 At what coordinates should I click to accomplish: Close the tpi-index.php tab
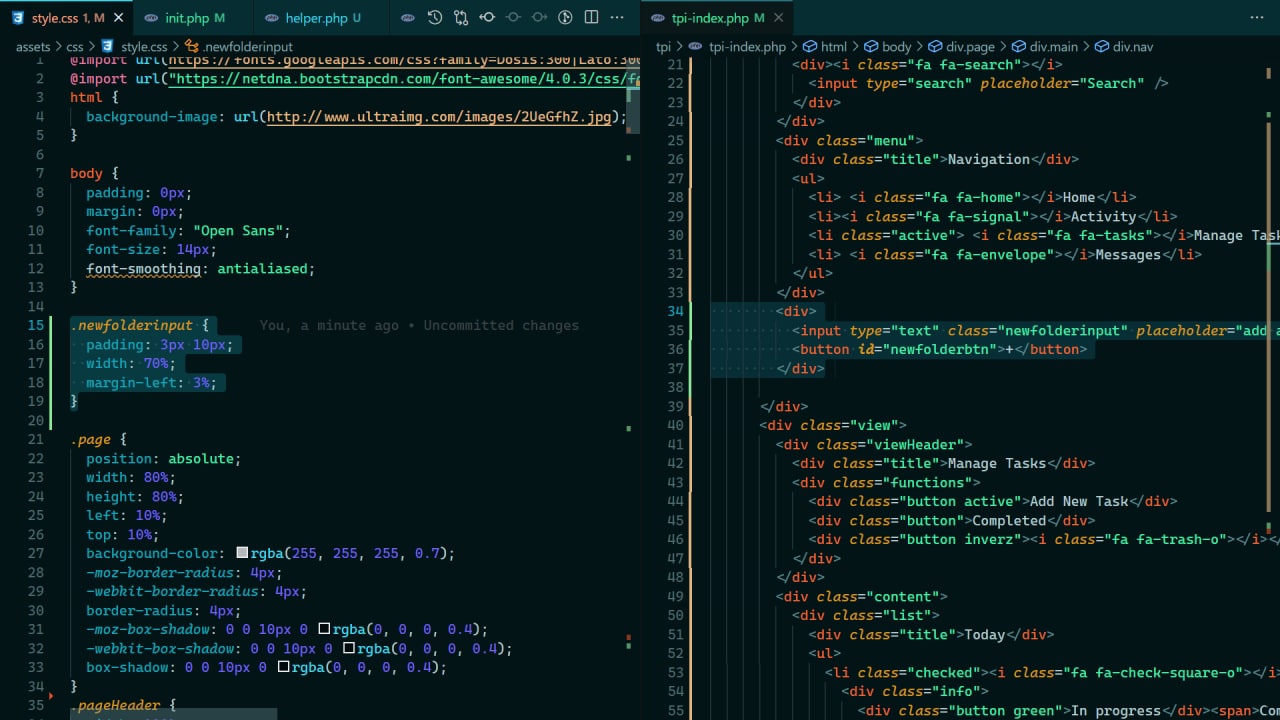(779, 18)
